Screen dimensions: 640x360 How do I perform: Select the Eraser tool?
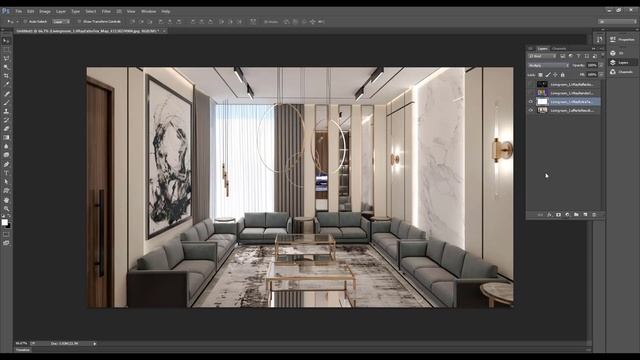pos(6,129)
